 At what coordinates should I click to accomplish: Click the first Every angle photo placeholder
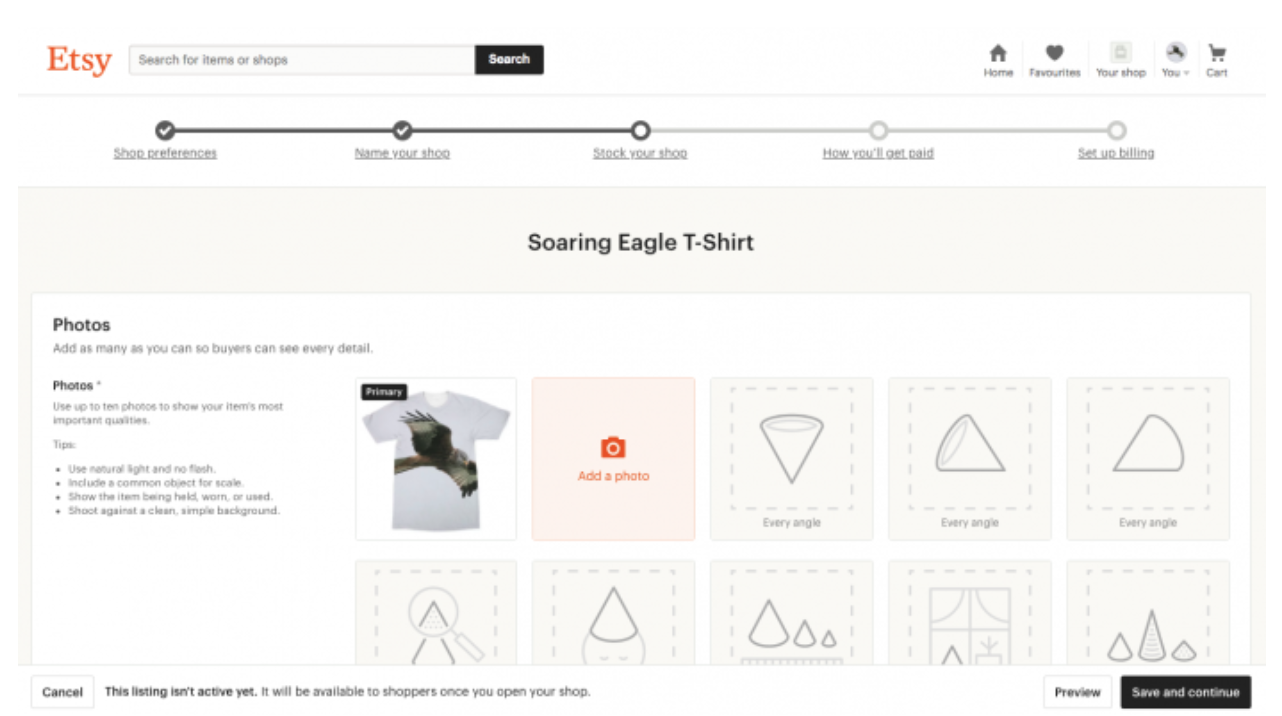pos(791,459)
